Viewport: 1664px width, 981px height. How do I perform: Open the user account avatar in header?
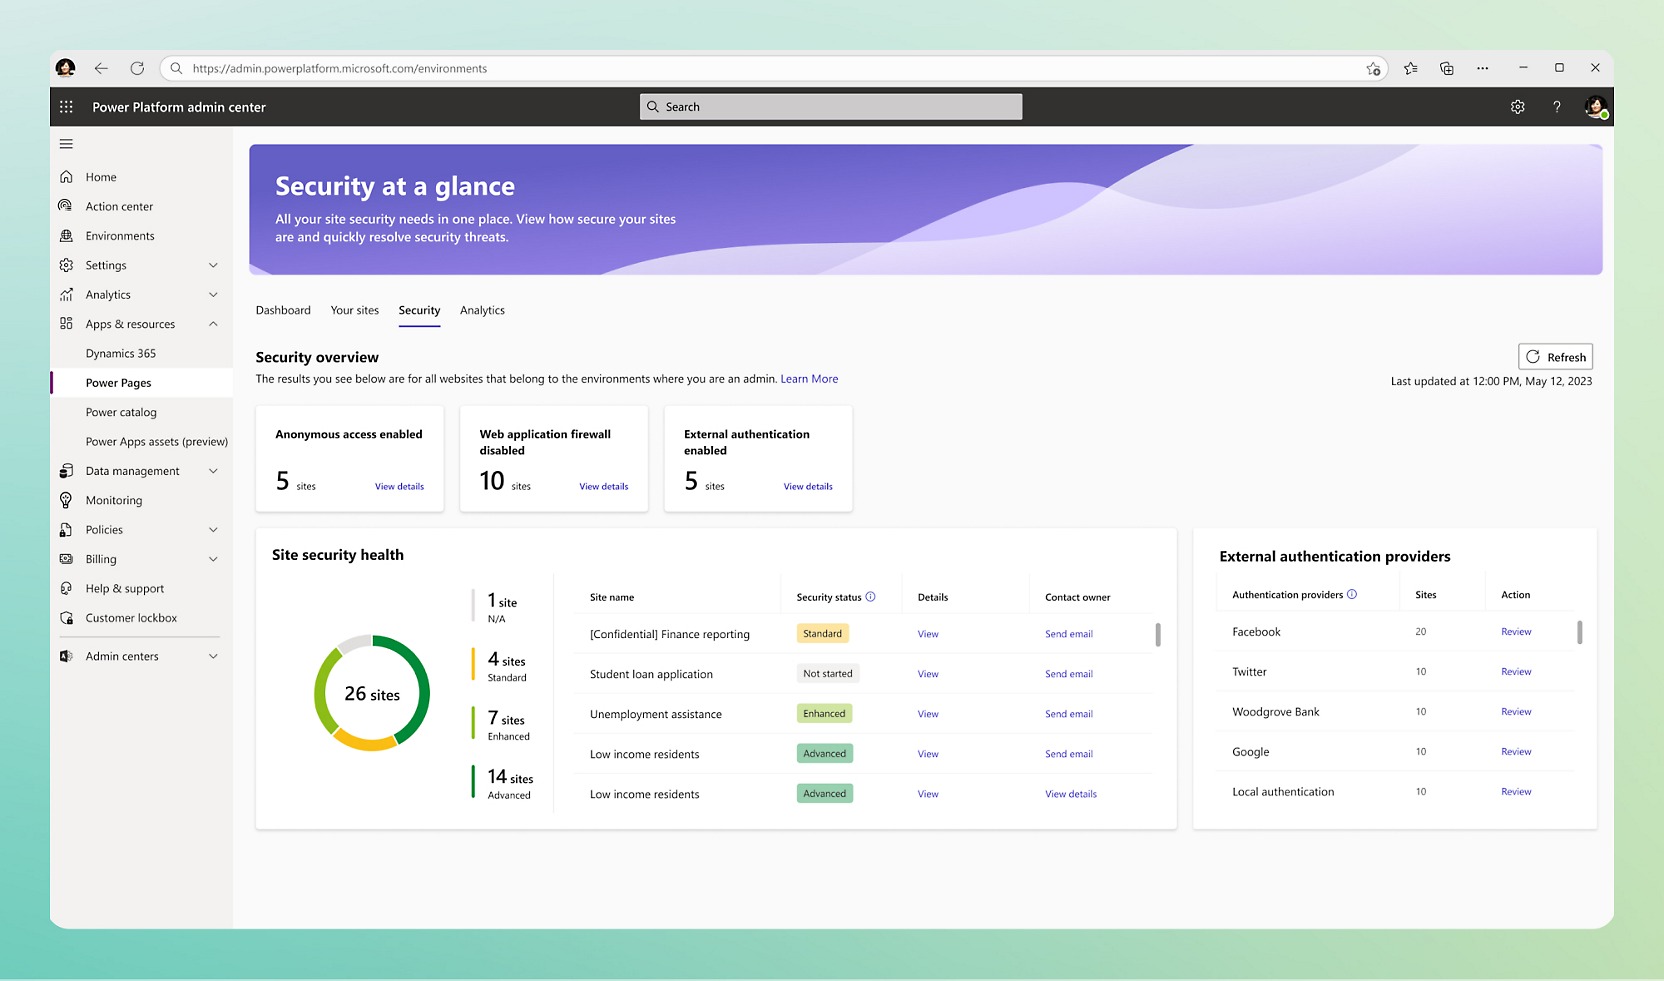pyautogui.click(x=1595, y=107)
